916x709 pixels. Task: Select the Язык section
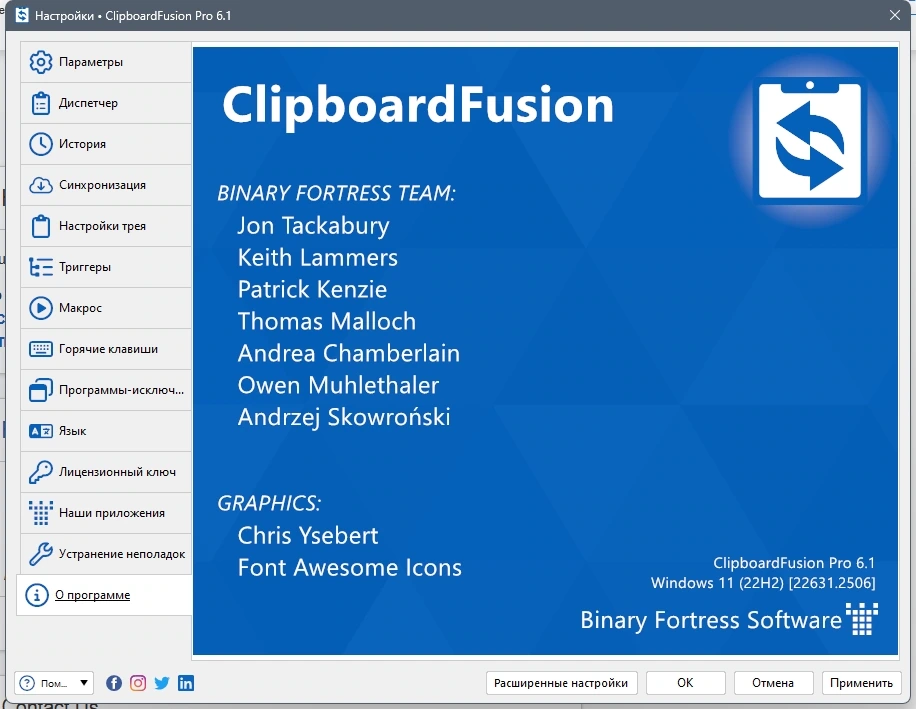106,431
